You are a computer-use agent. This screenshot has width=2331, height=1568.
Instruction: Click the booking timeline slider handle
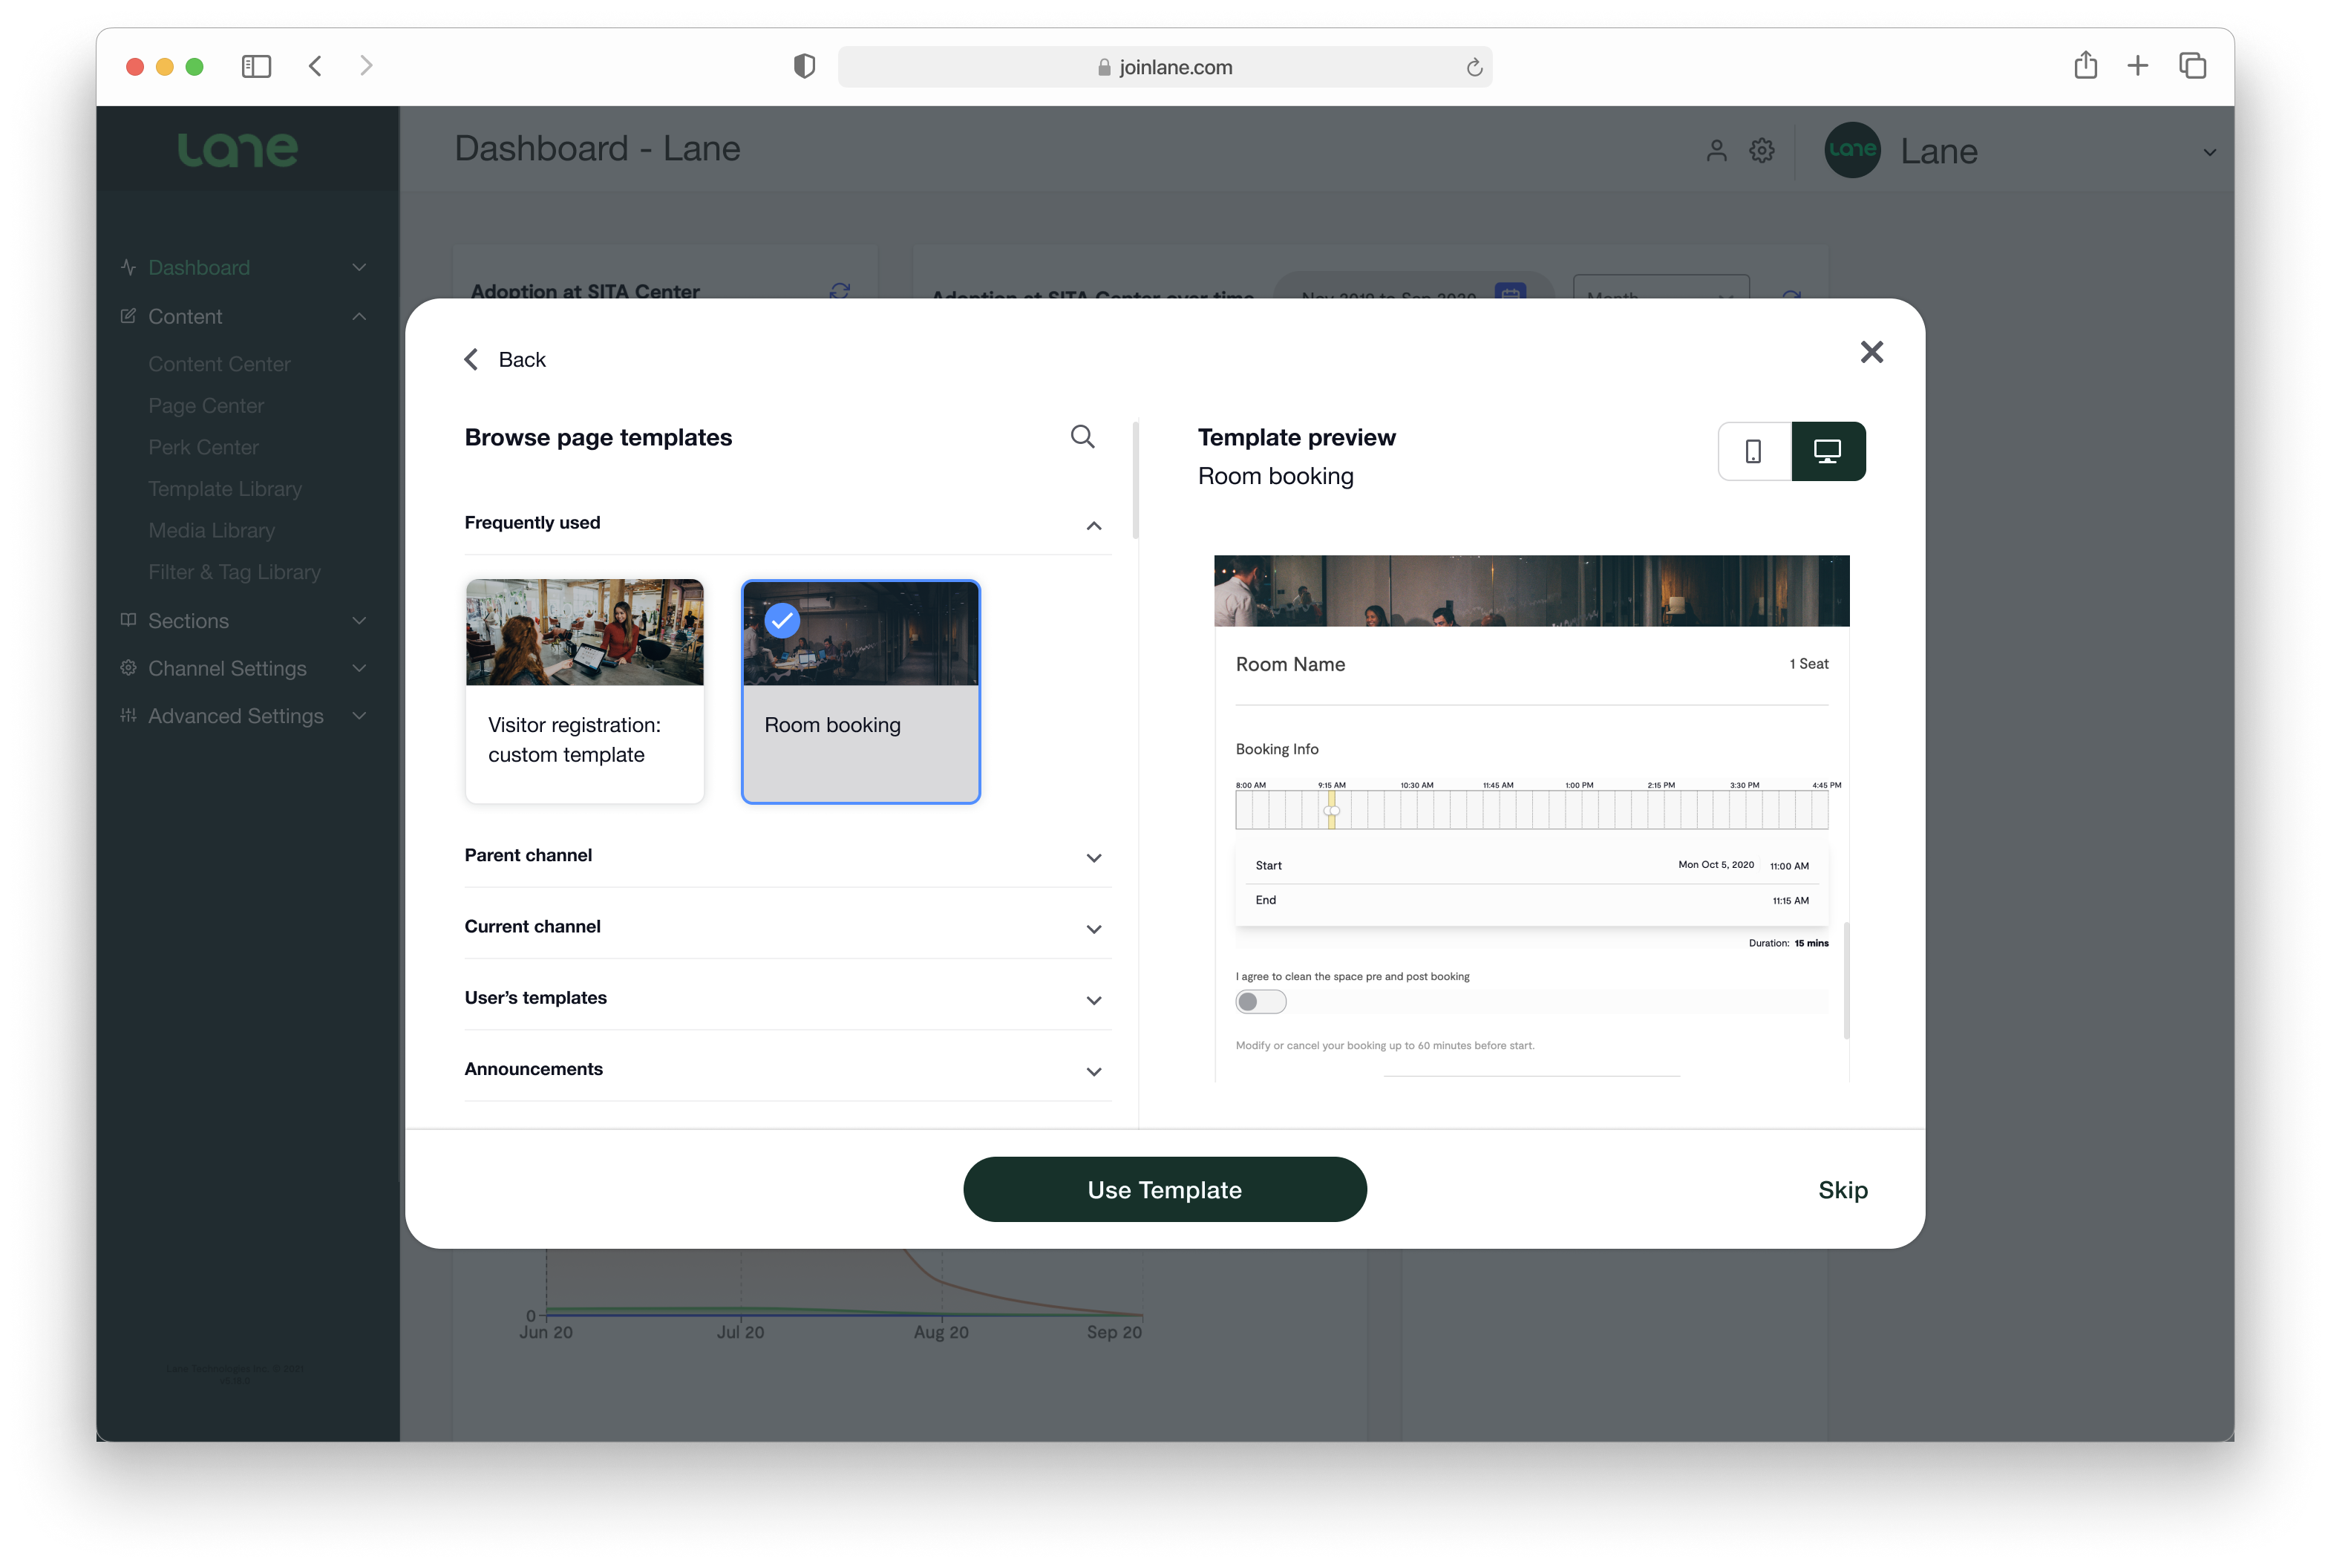[1331, 810]
